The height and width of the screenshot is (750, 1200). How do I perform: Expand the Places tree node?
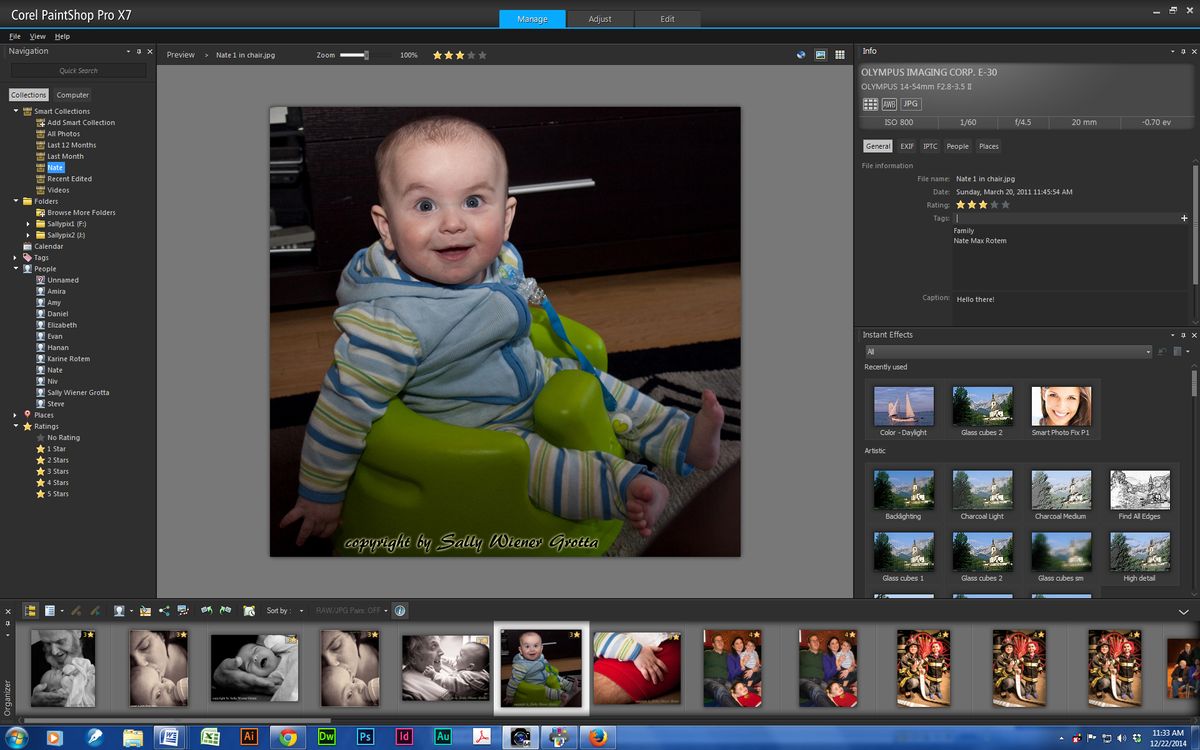click(x=15, y=415)
